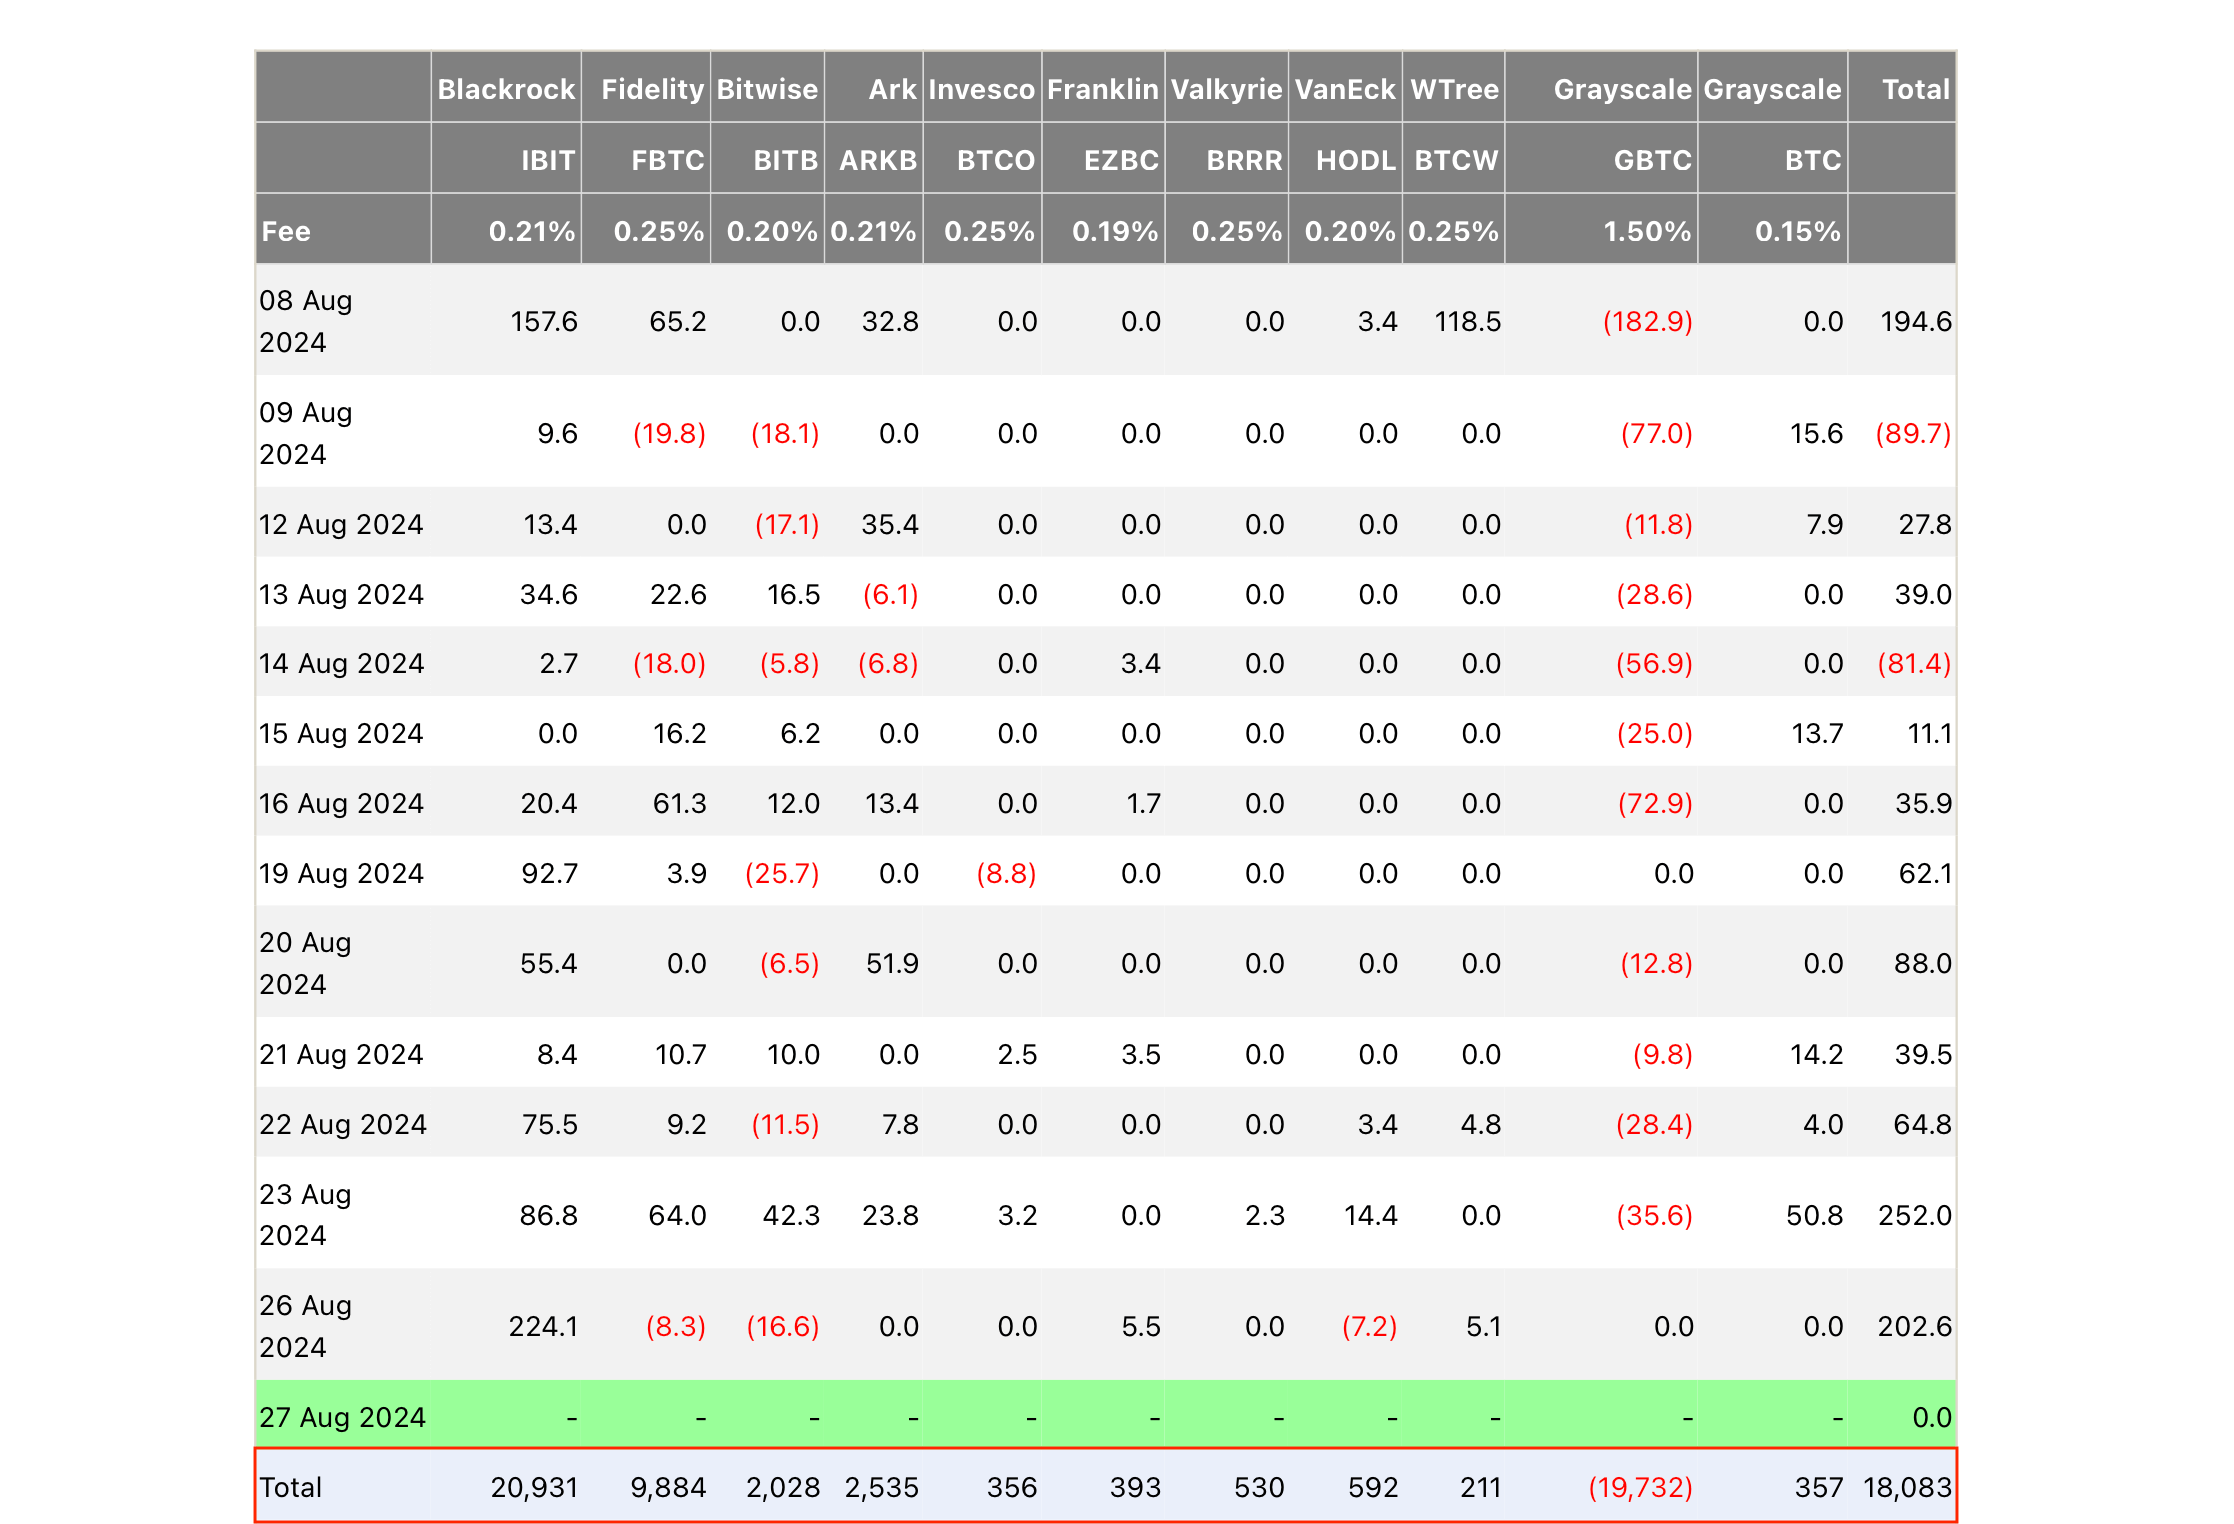
Task: Select the 15 Aug 2024 date cell
Action: 341,733
